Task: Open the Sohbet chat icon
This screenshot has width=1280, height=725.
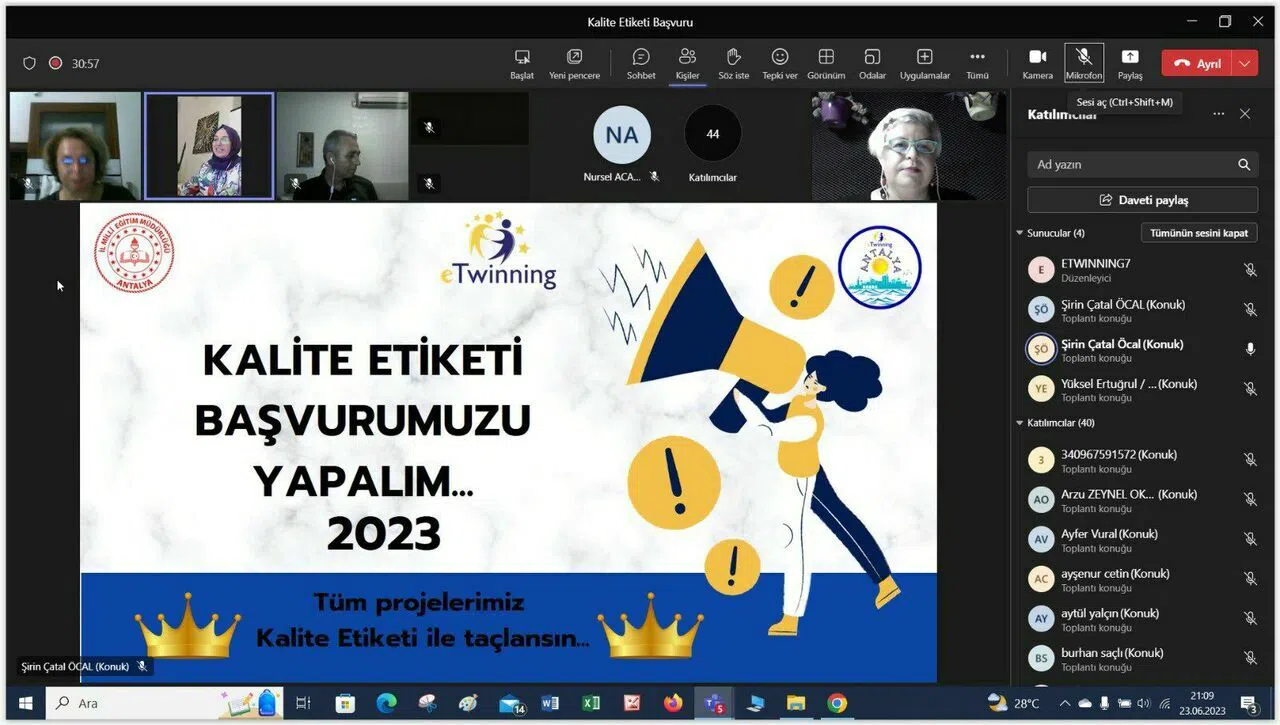Action: coord(641,57)
